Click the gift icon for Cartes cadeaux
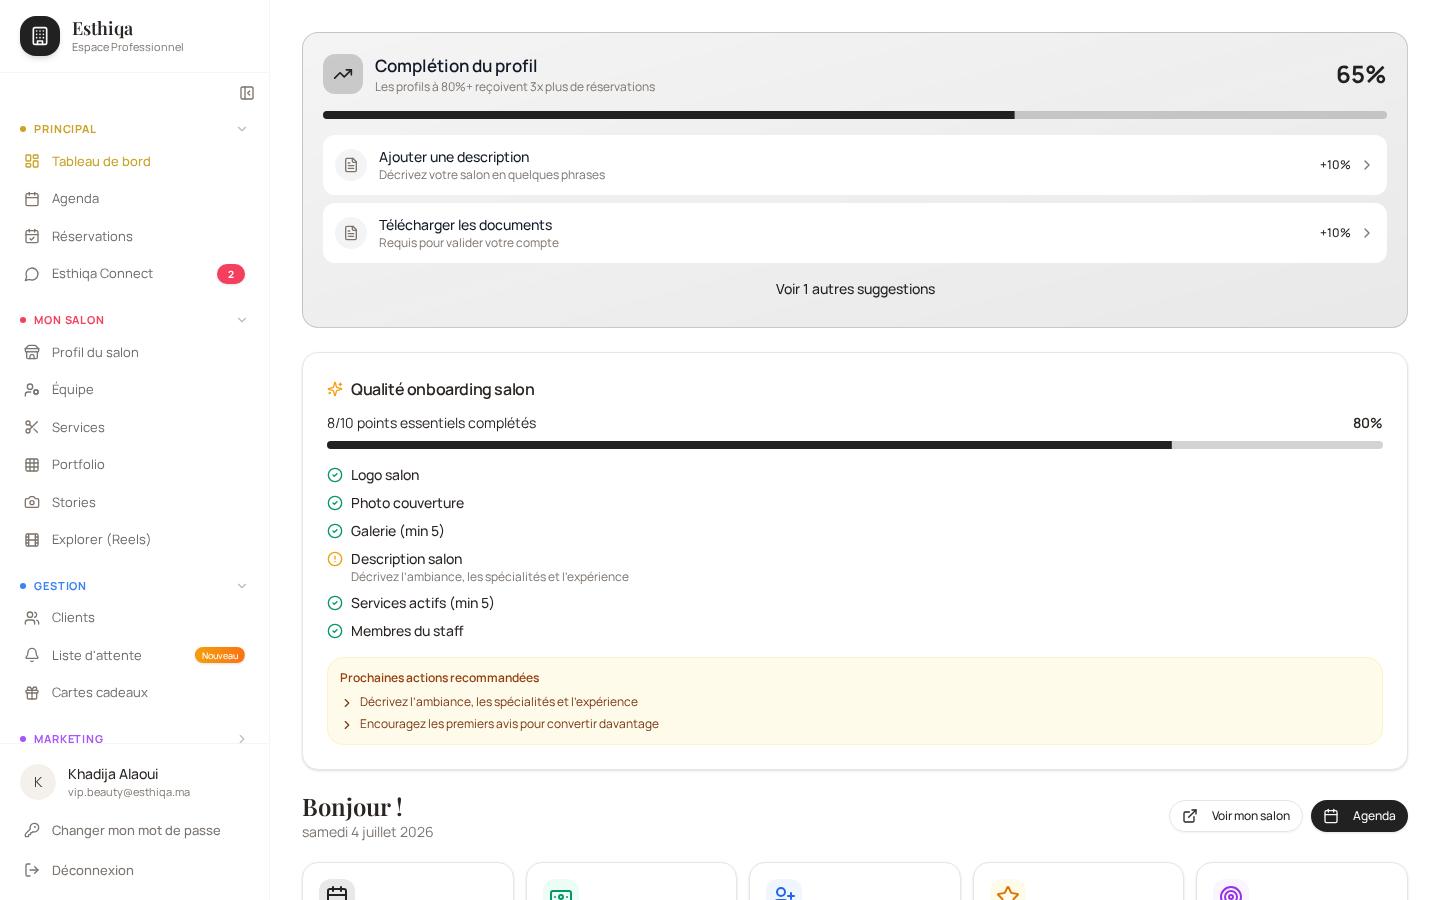Screen dimensions: 1440x900 32,692
